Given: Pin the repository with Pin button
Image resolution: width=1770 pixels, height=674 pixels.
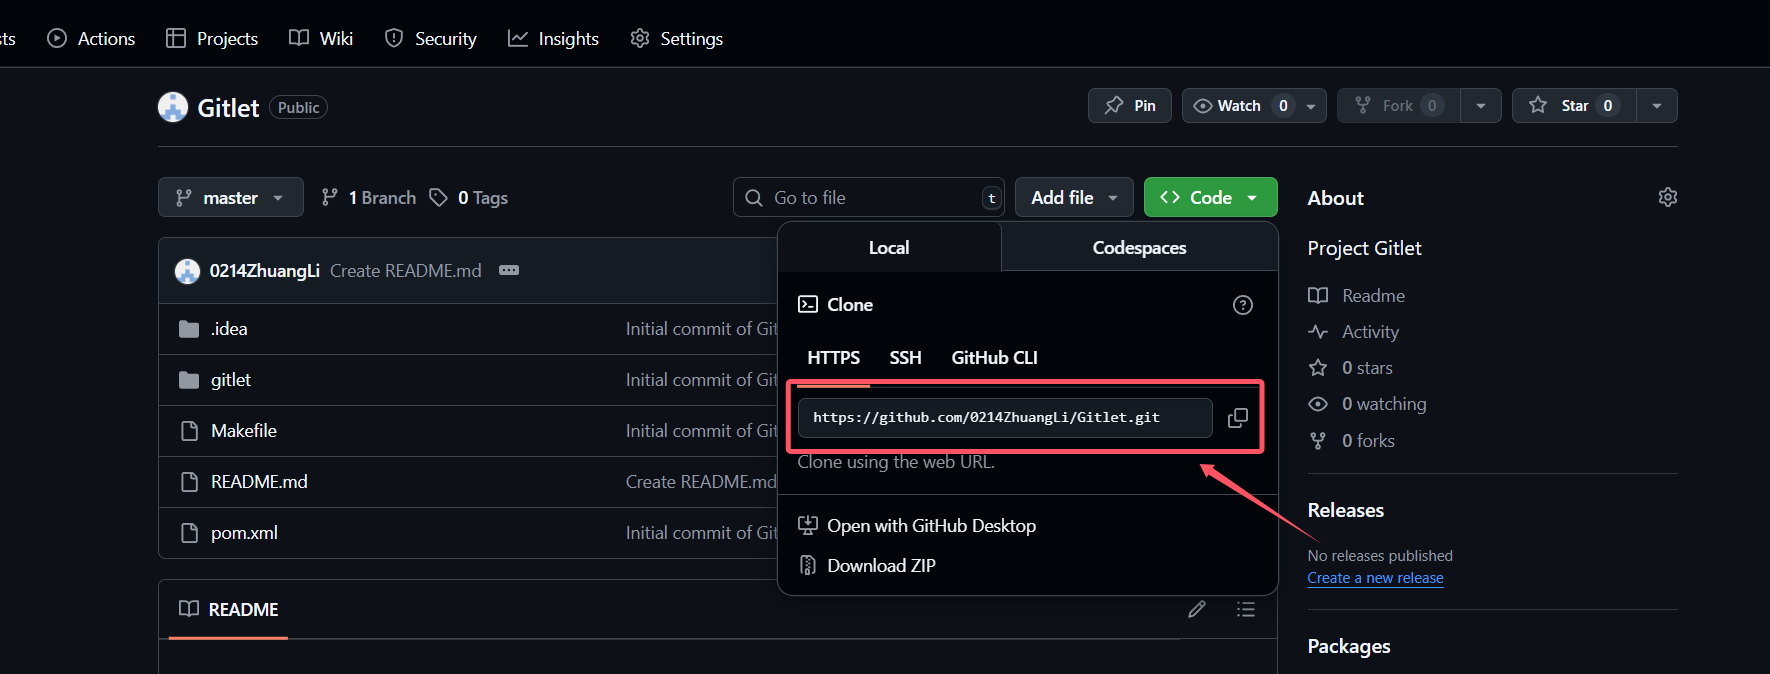Looking at the screenshot, I should tap(1130, 106).
